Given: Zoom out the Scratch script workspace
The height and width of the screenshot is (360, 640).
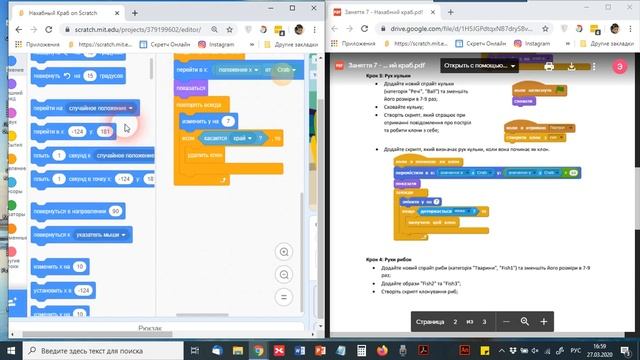Looking at the screenshot, I should pos(284,275).
